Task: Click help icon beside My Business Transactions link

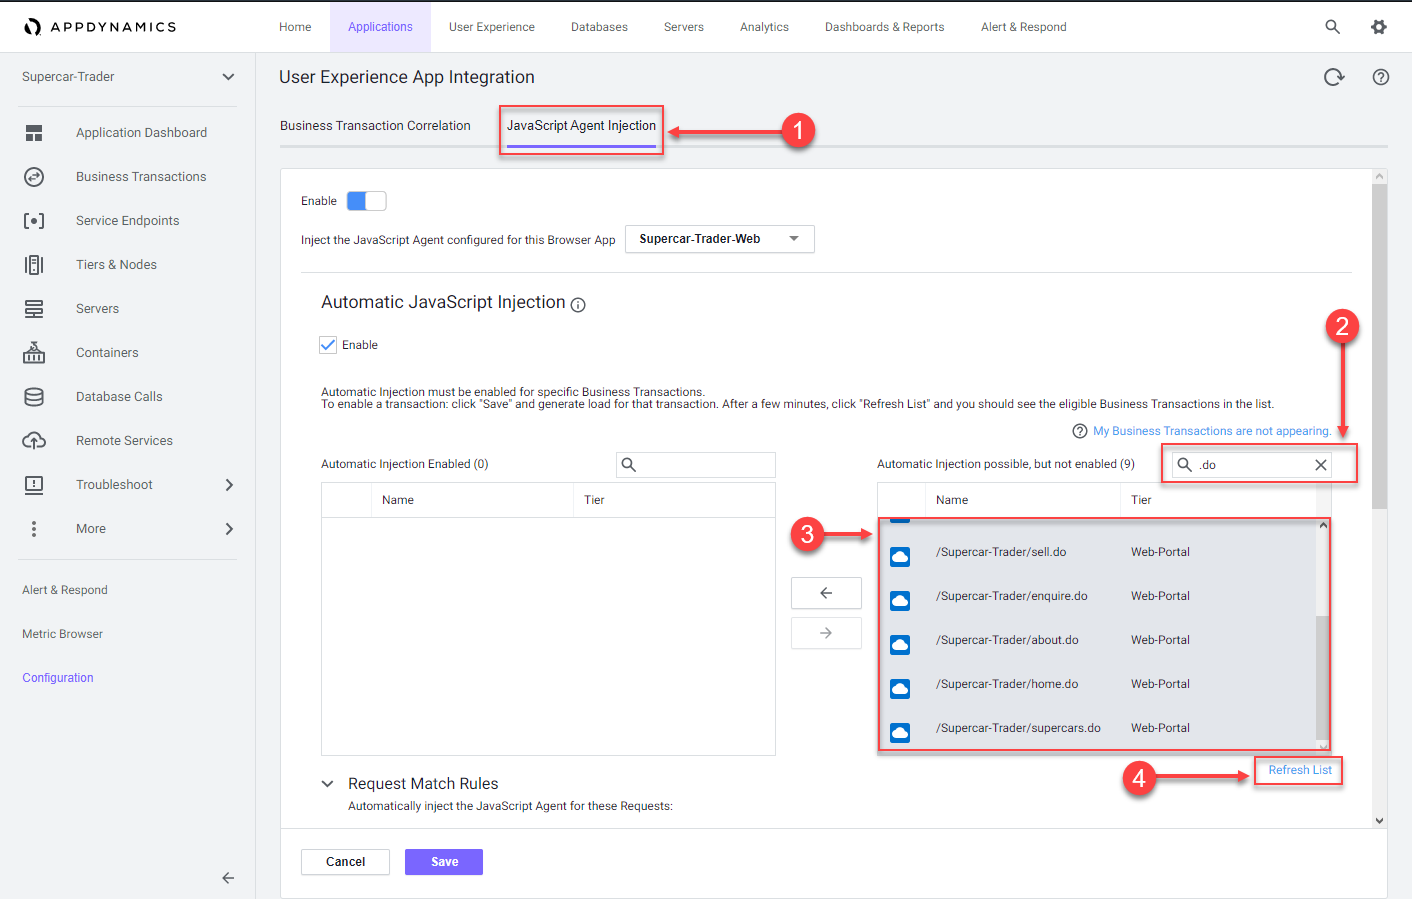Action: 1080,431
